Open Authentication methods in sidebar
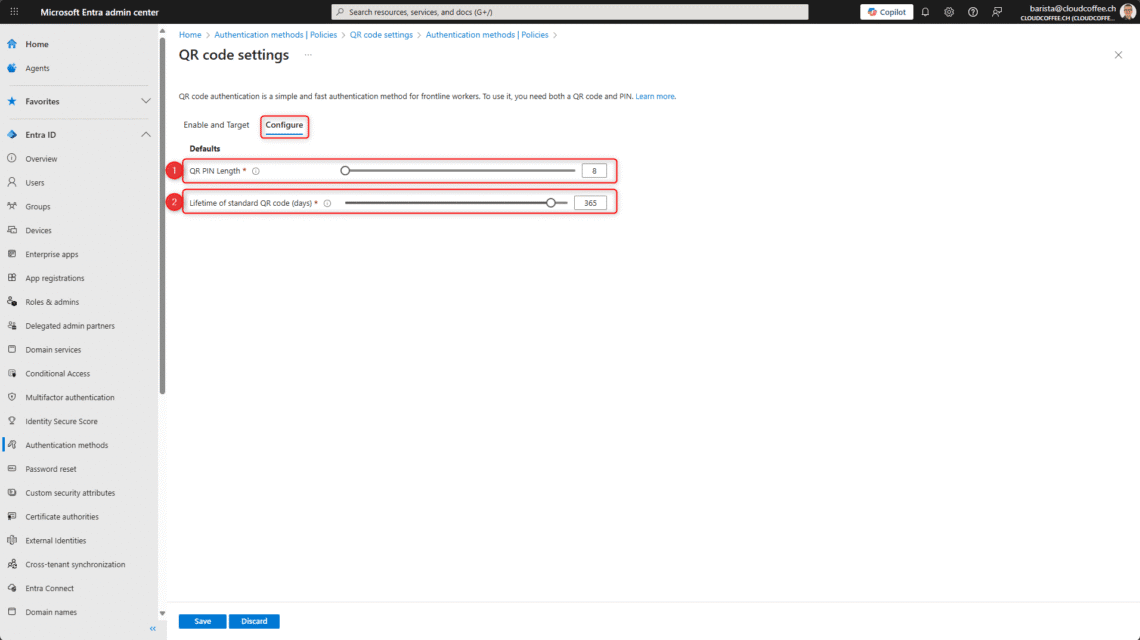Screen dimensions: 1140x640 67,445
